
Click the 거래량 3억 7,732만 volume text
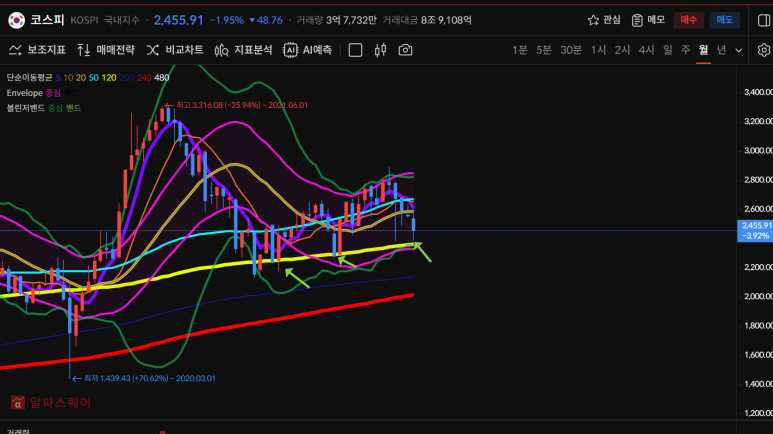[x=336, y=20]
